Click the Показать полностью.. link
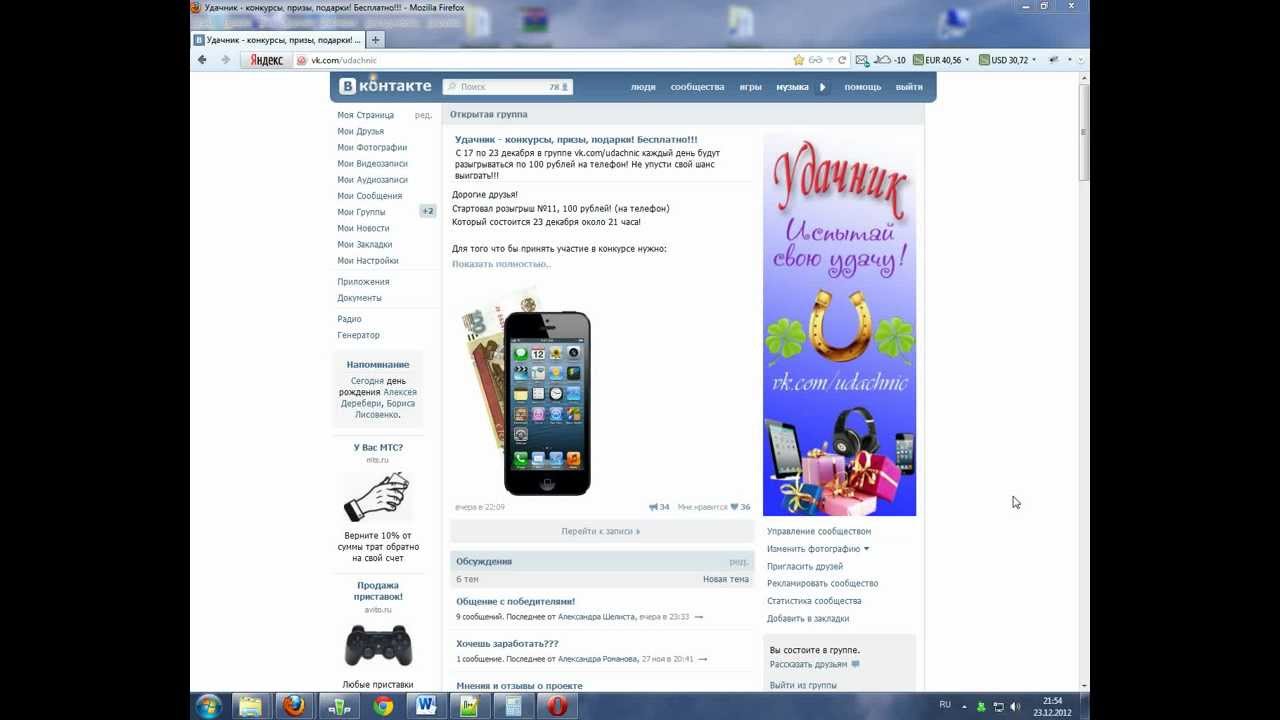 (x=501, y=264)
